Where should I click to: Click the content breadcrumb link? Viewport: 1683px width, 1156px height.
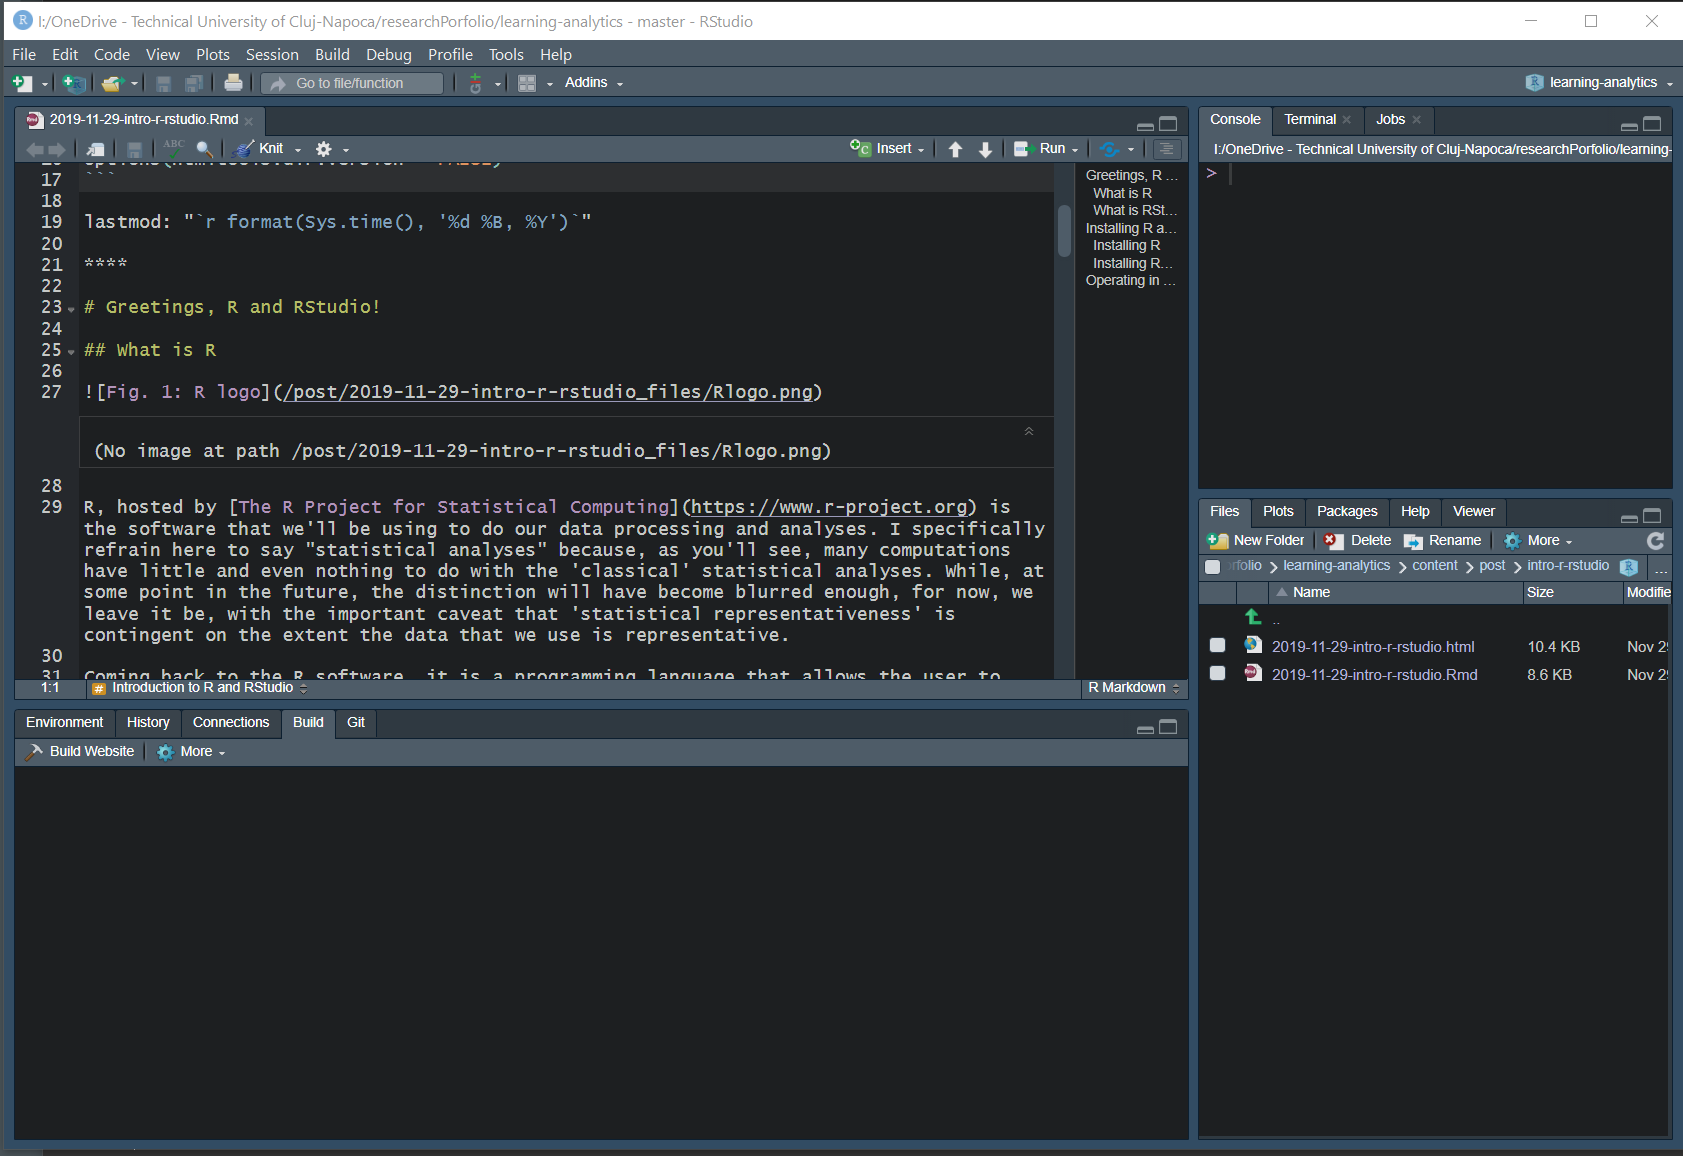[1435, 566]
